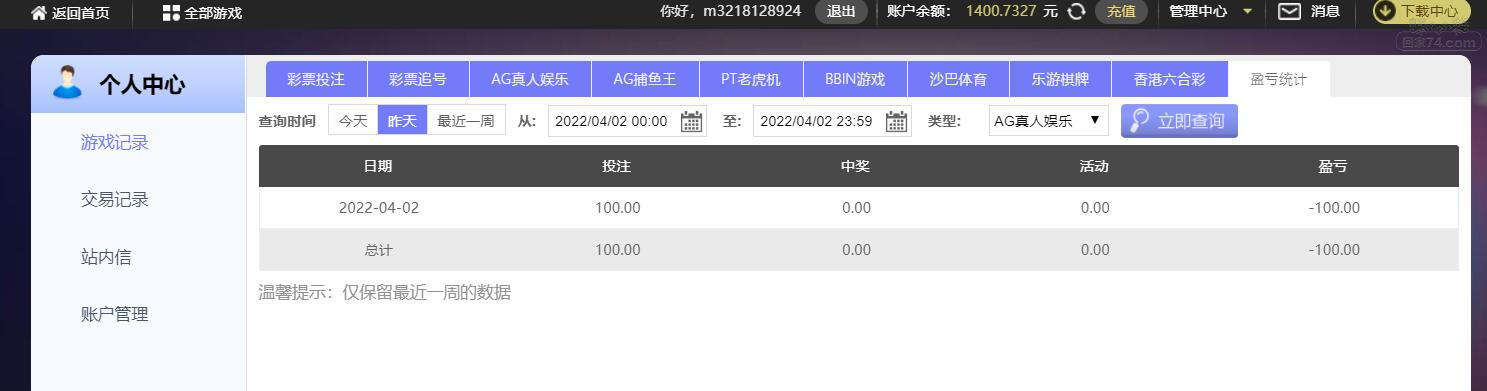Click the refresh balance icon
The height and width of the screenshot is (391, 1487).
point(1076,12)
